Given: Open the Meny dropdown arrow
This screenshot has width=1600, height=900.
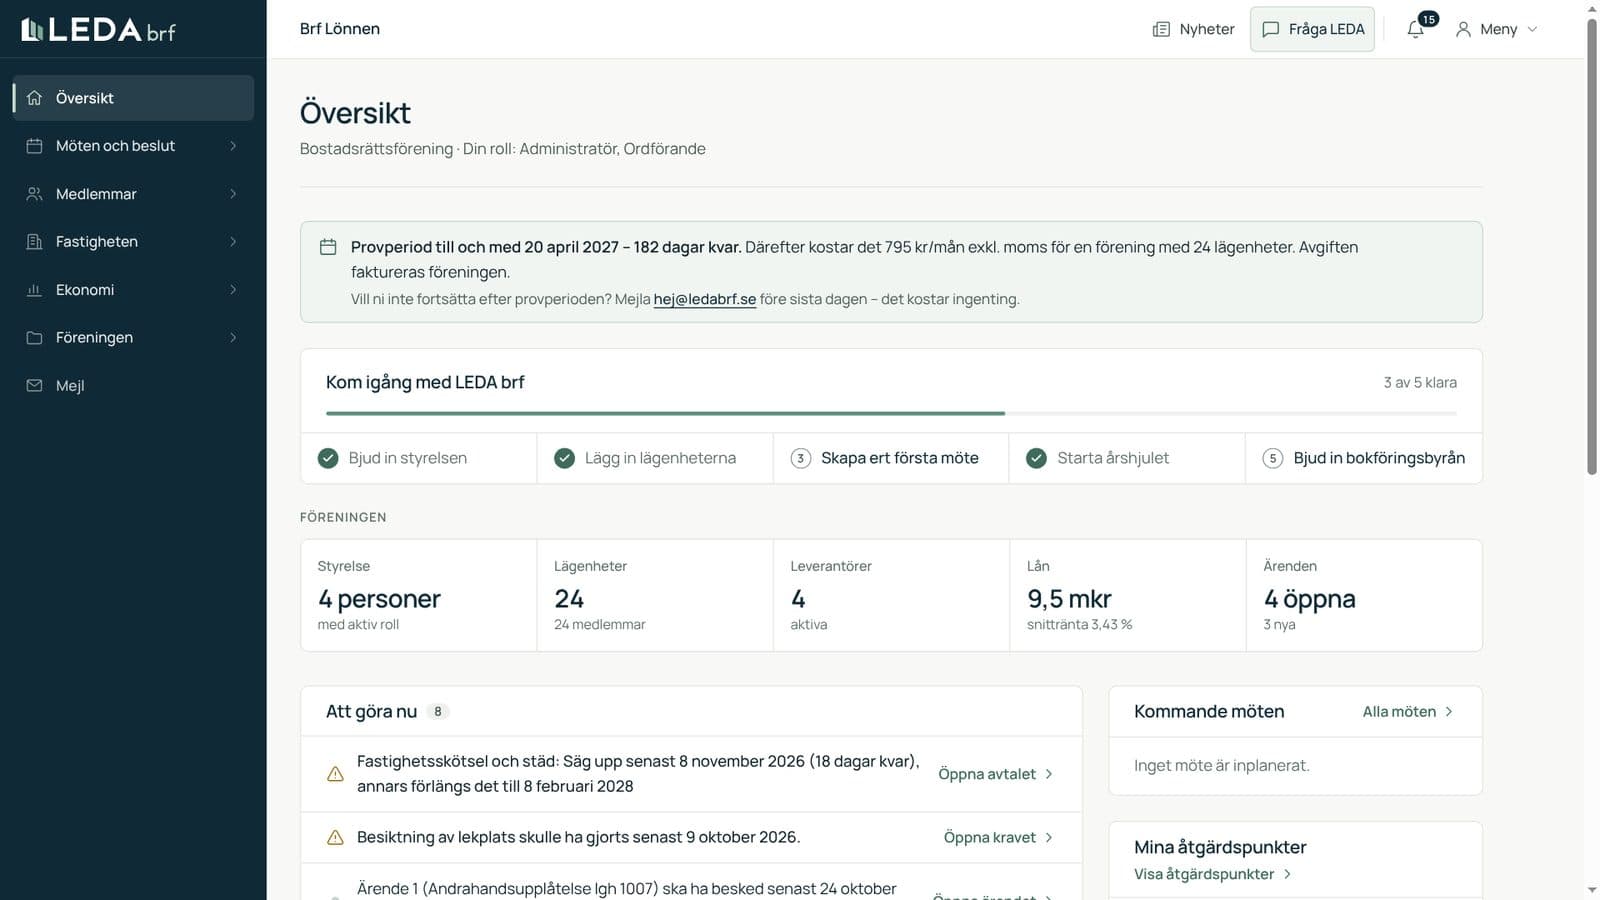Looking at the screenshot, I should click(x=1532, y=29).
